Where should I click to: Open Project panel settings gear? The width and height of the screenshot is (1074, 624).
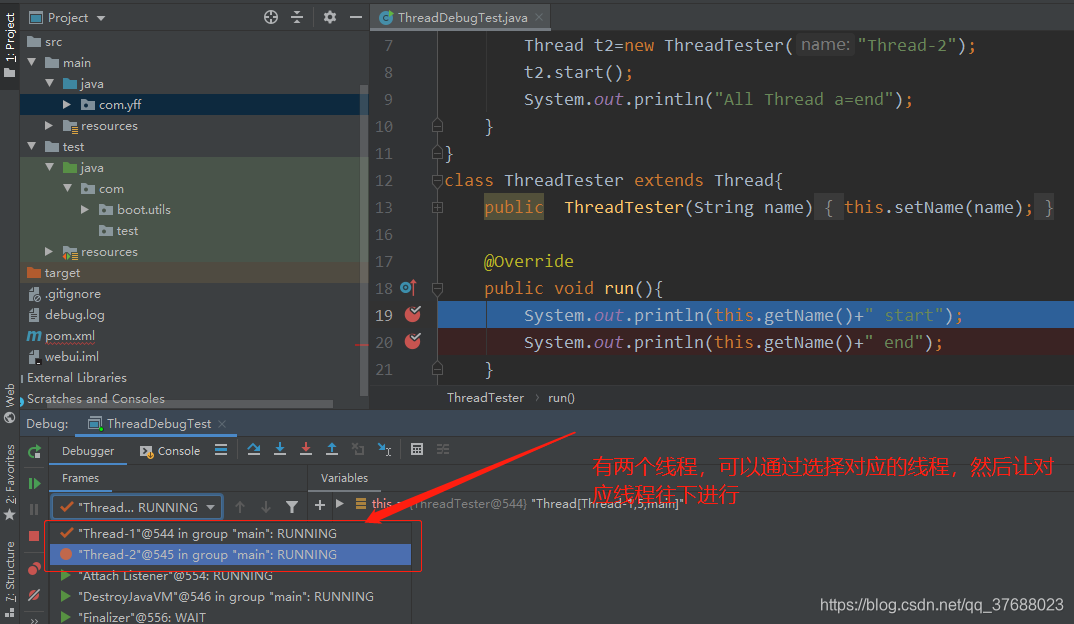click(329, 17)
